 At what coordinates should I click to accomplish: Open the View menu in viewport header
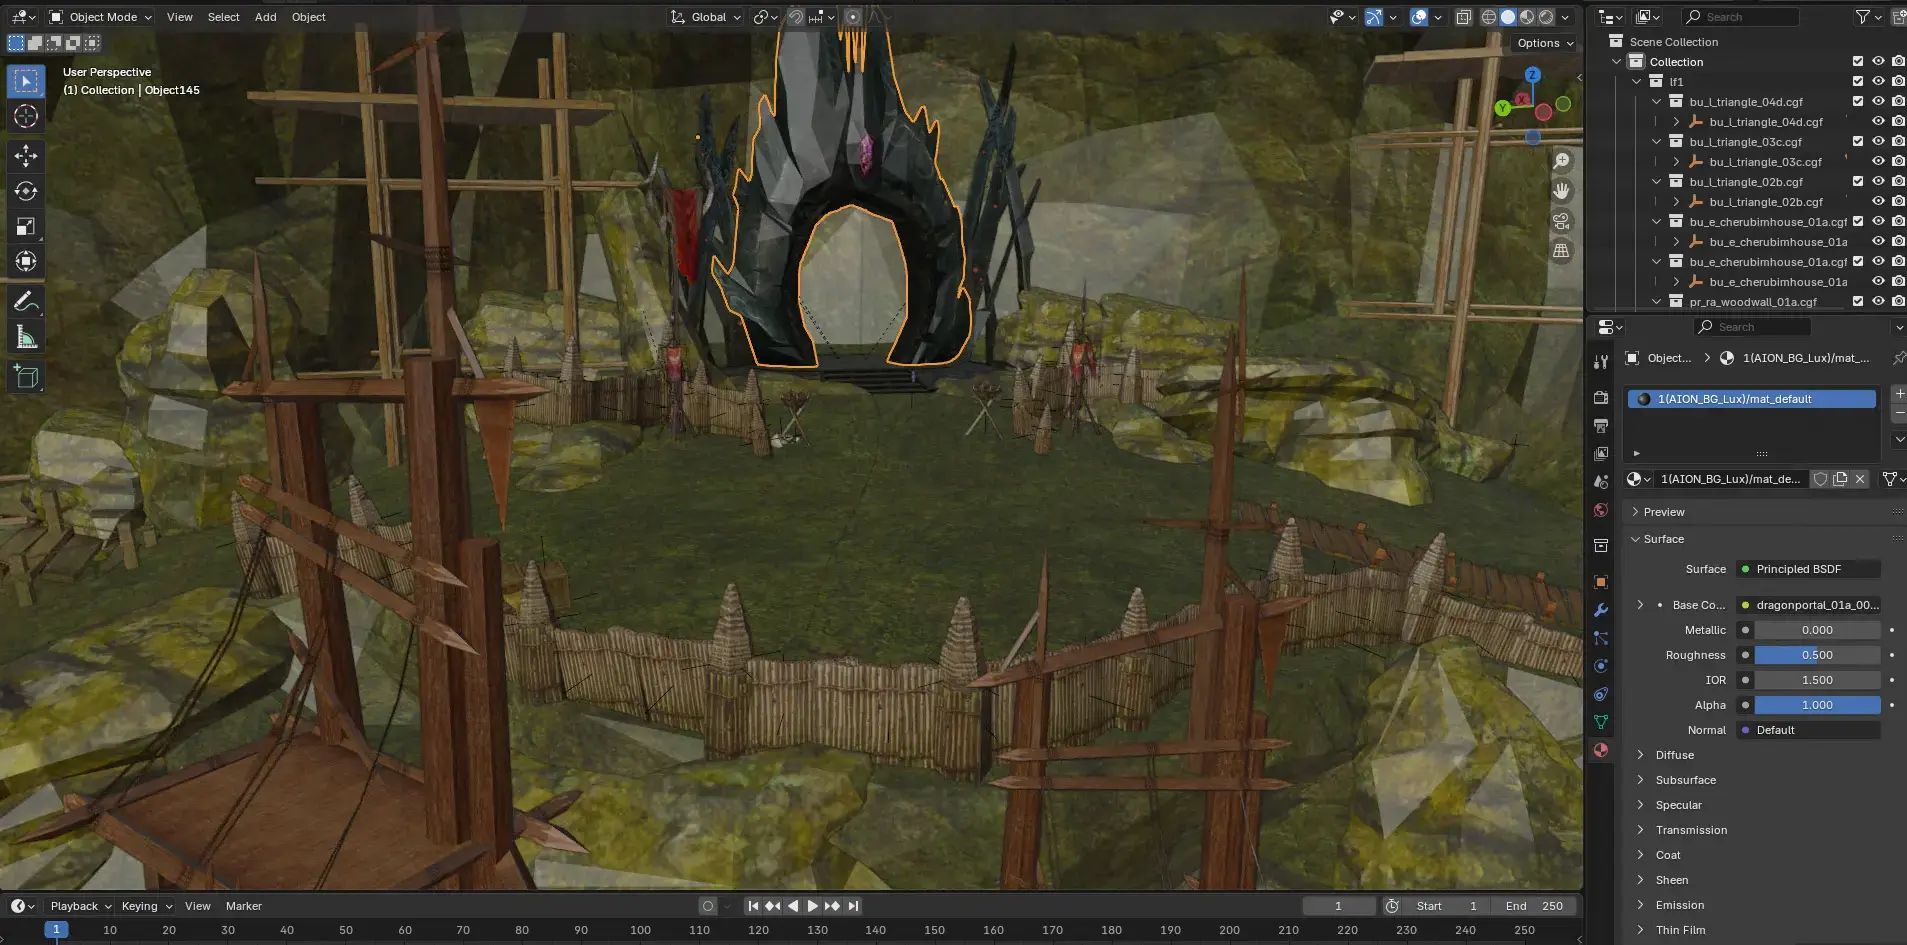(180, 17)
